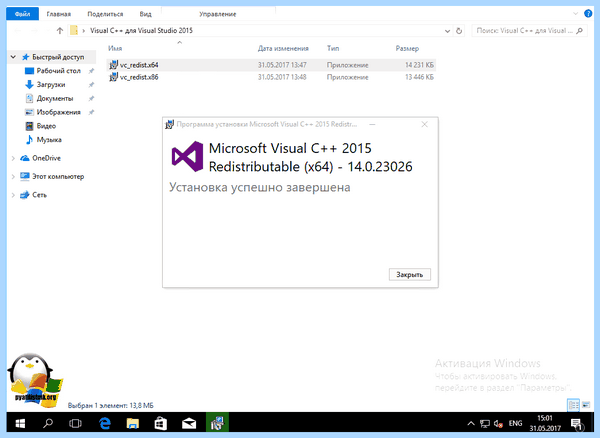
Task: Minimize the installer dialog
Action: pyautogui.click(x=372, y=124)
